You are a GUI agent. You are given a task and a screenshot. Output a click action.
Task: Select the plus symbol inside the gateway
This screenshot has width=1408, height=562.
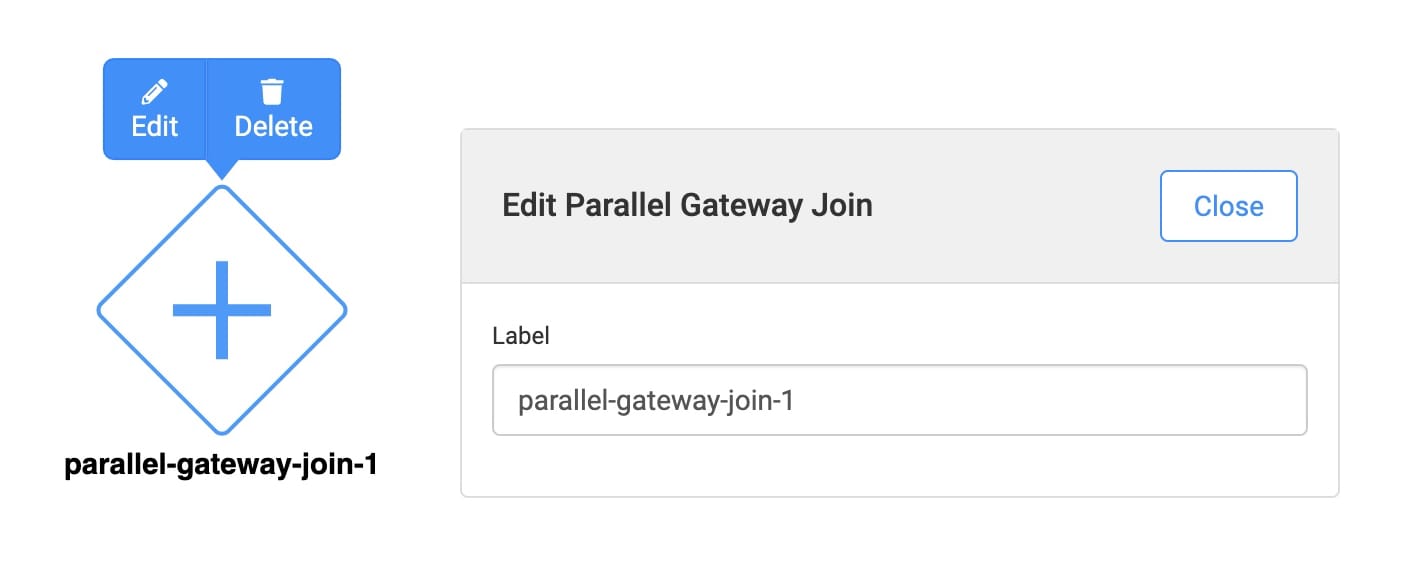point(222,310)
